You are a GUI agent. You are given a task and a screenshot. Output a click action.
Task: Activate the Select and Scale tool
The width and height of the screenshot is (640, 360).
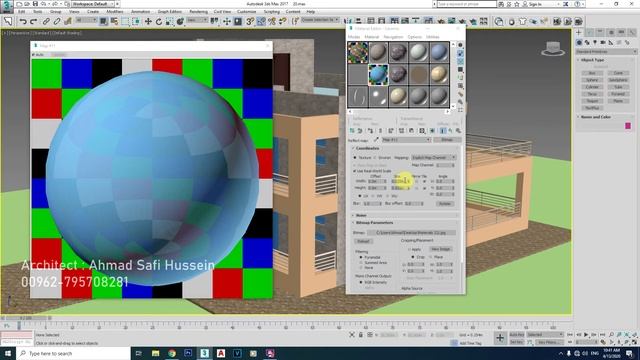coord(169,21)
